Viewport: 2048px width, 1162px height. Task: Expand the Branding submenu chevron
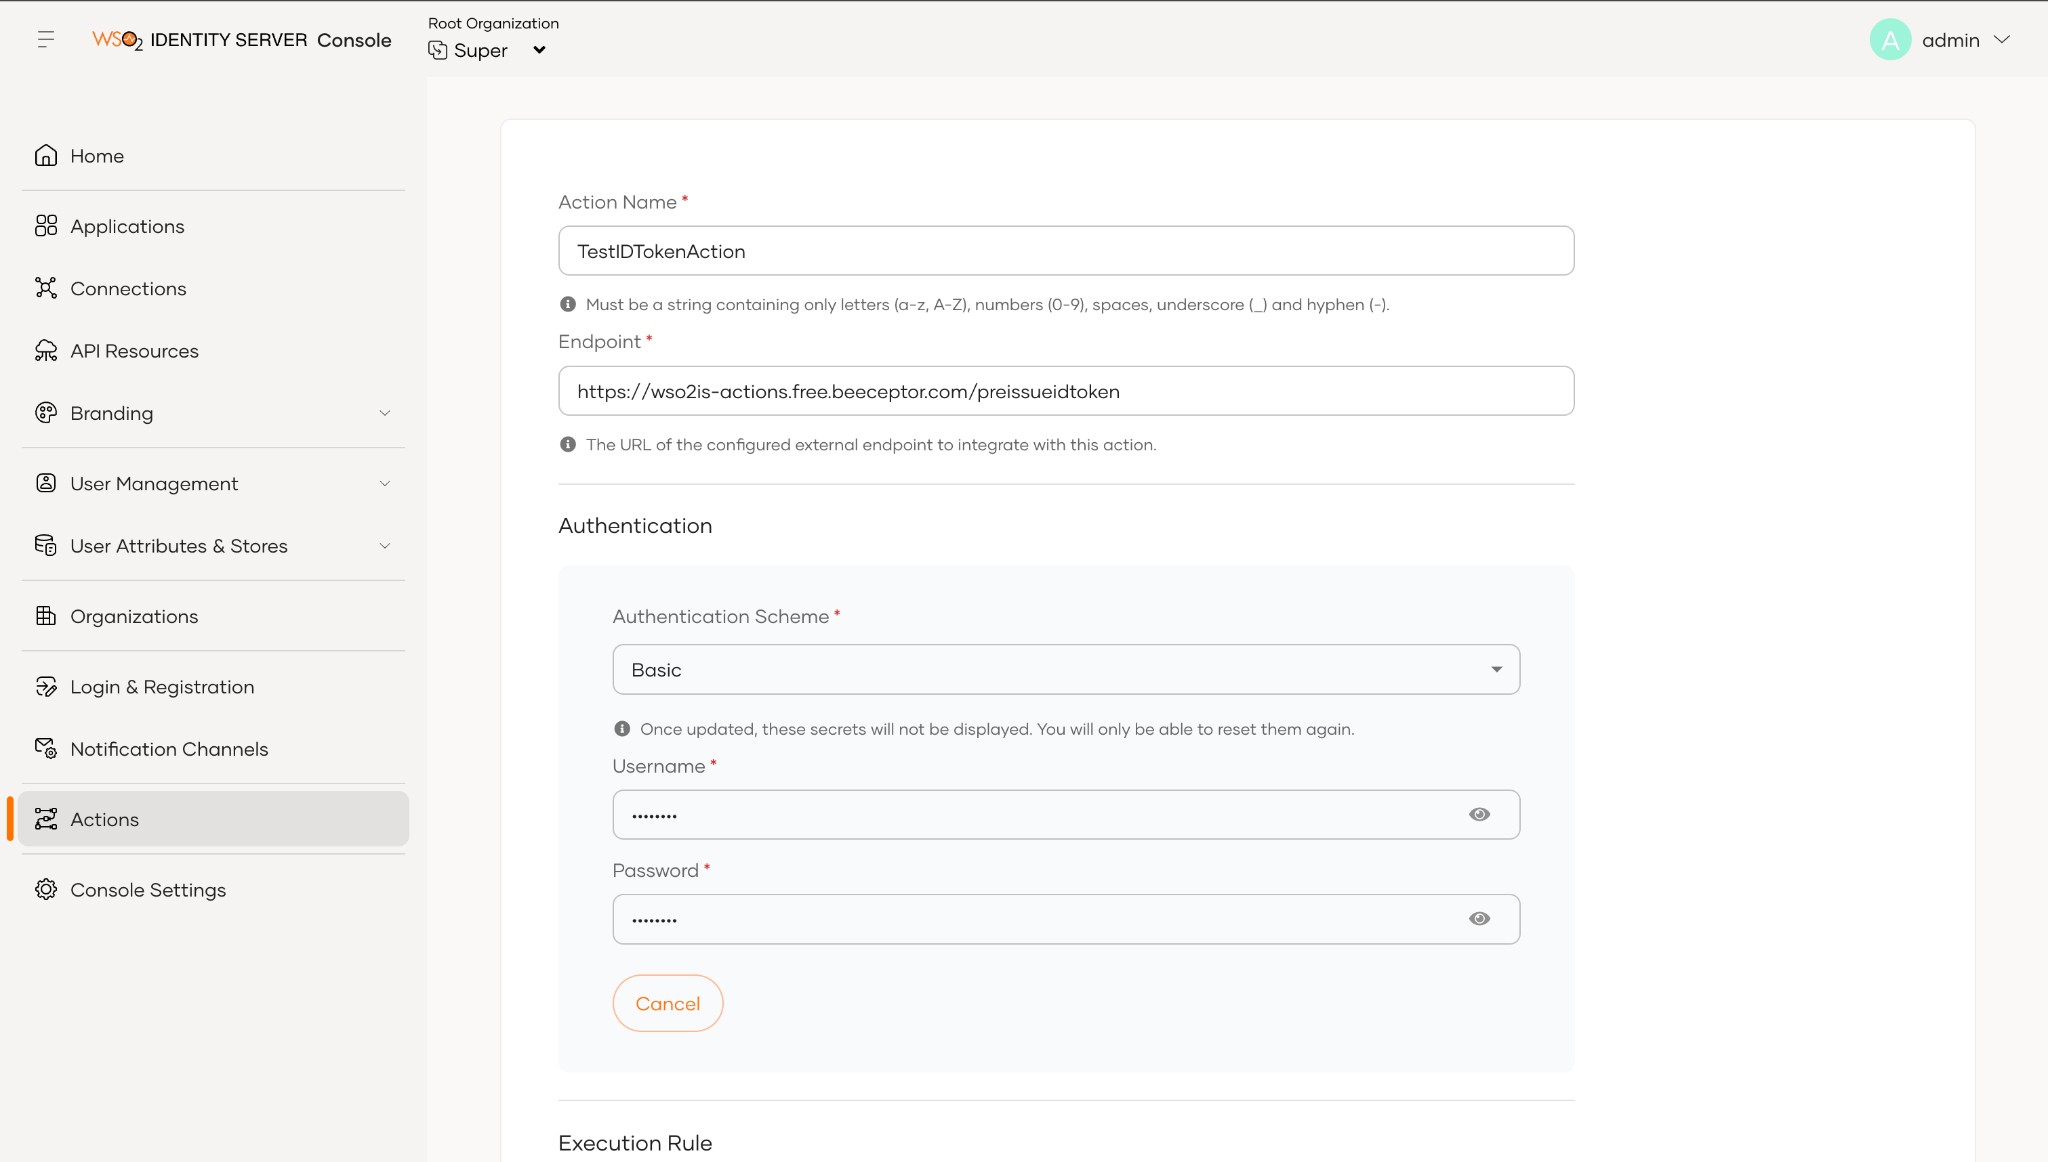tap(385, 413)
